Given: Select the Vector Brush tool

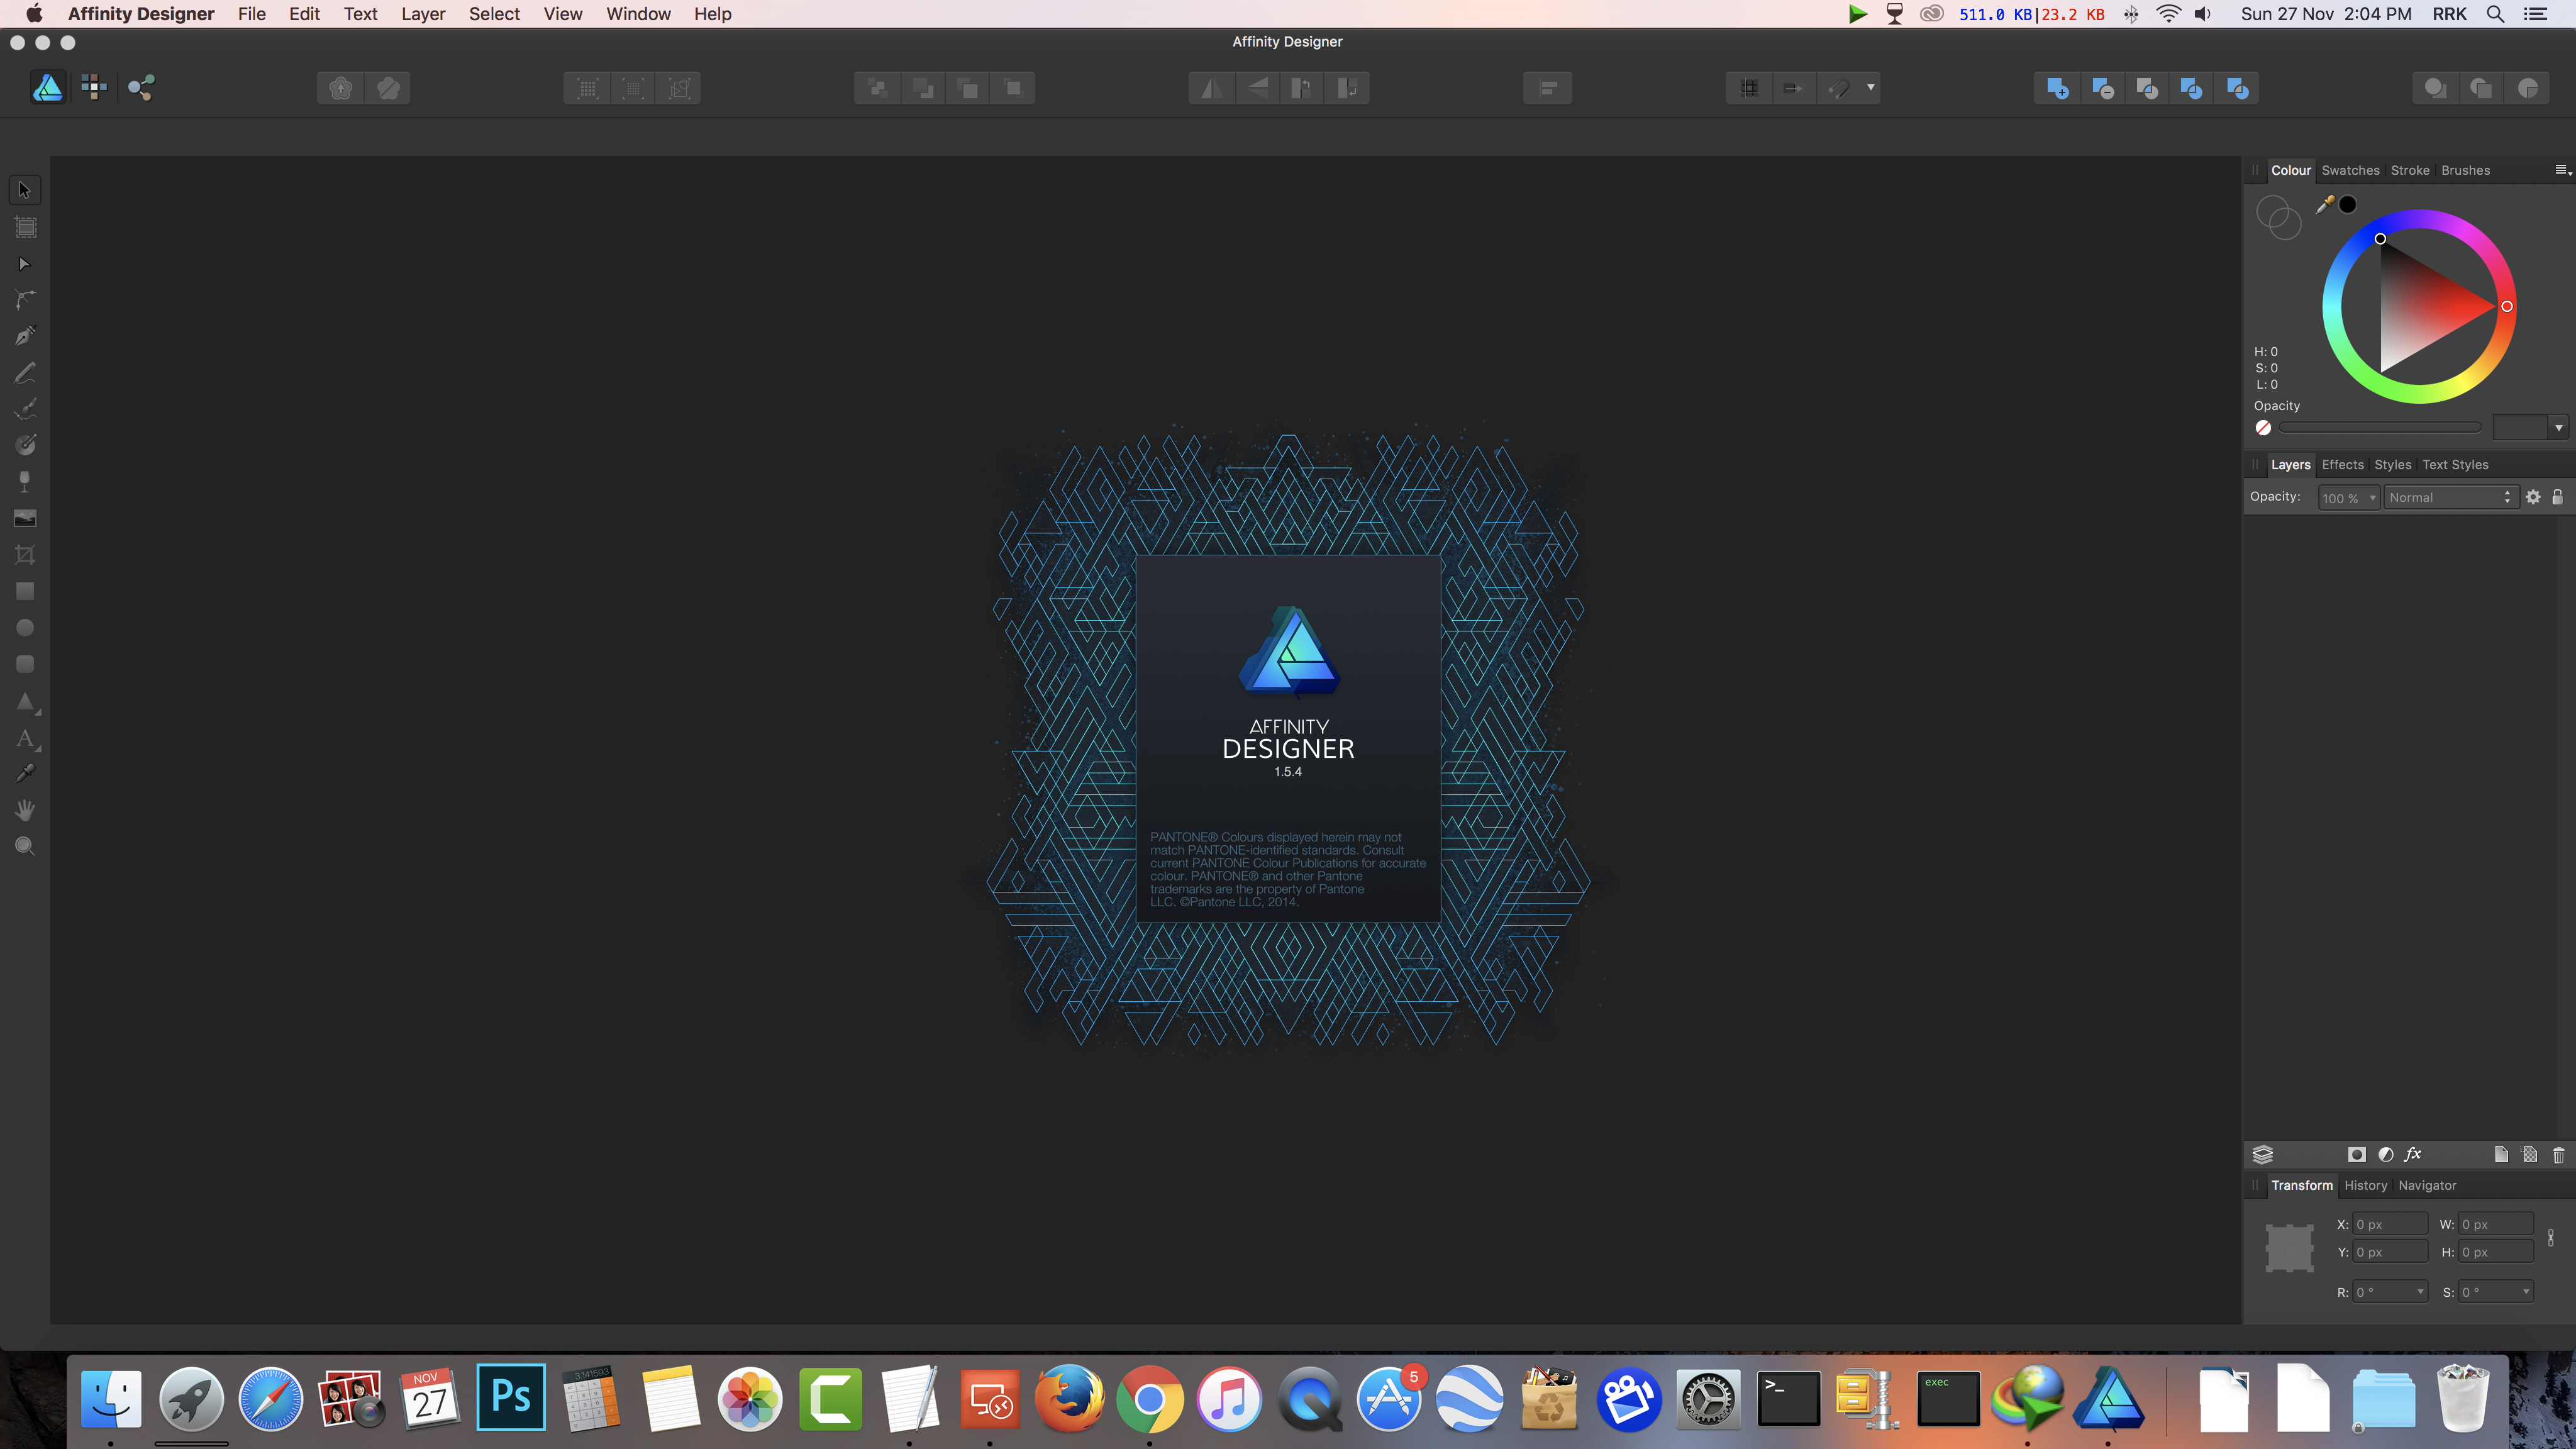Looking at the screenshot, I should [x=25, y=408].
